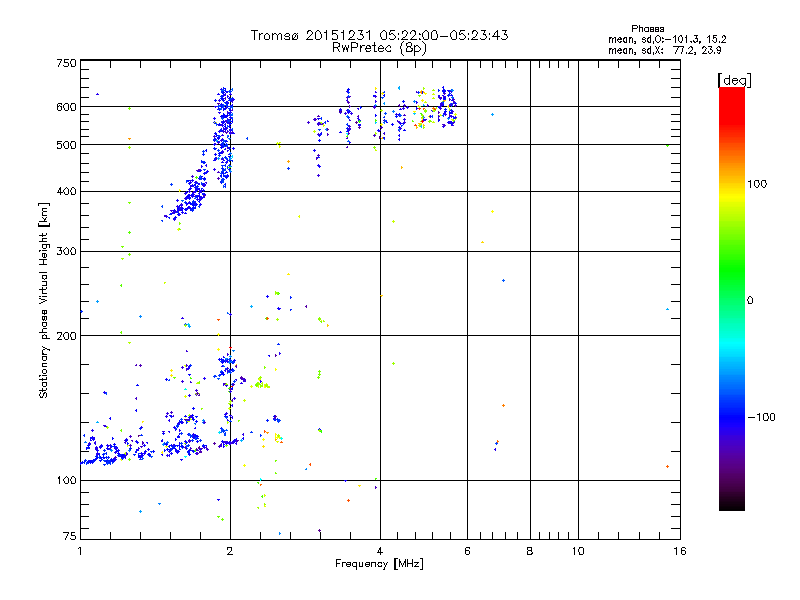
Task: Click the x-axis tick label '1'
Action: pyautogui.click(x=80, y=551)
